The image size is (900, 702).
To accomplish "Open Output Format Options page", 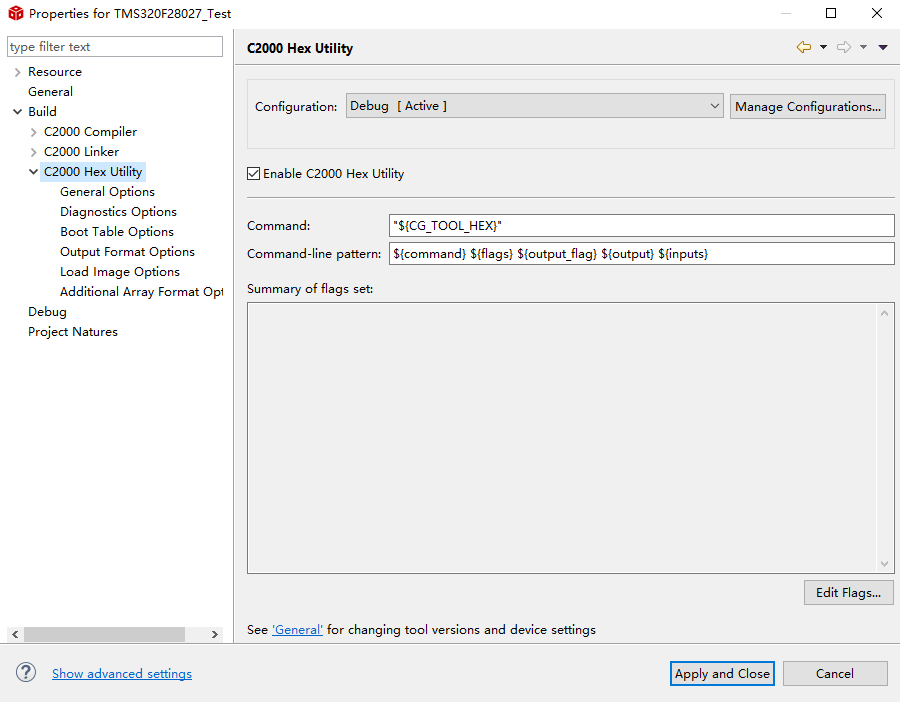I will pyautogui.click(x=127, y=252).
